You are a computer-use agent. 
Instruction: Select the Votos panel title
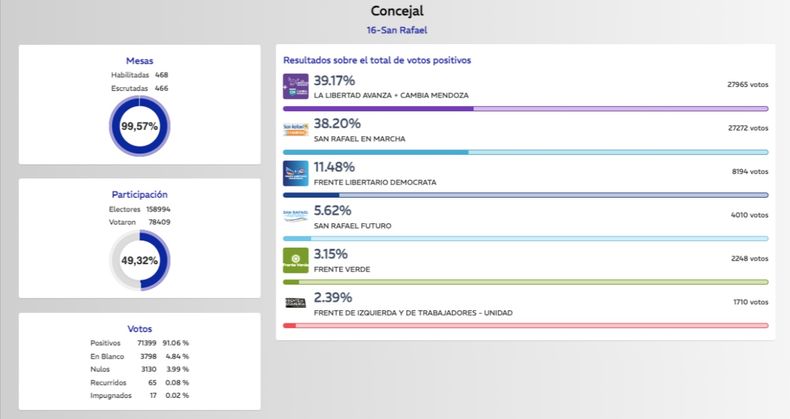[x=140, y=328]
